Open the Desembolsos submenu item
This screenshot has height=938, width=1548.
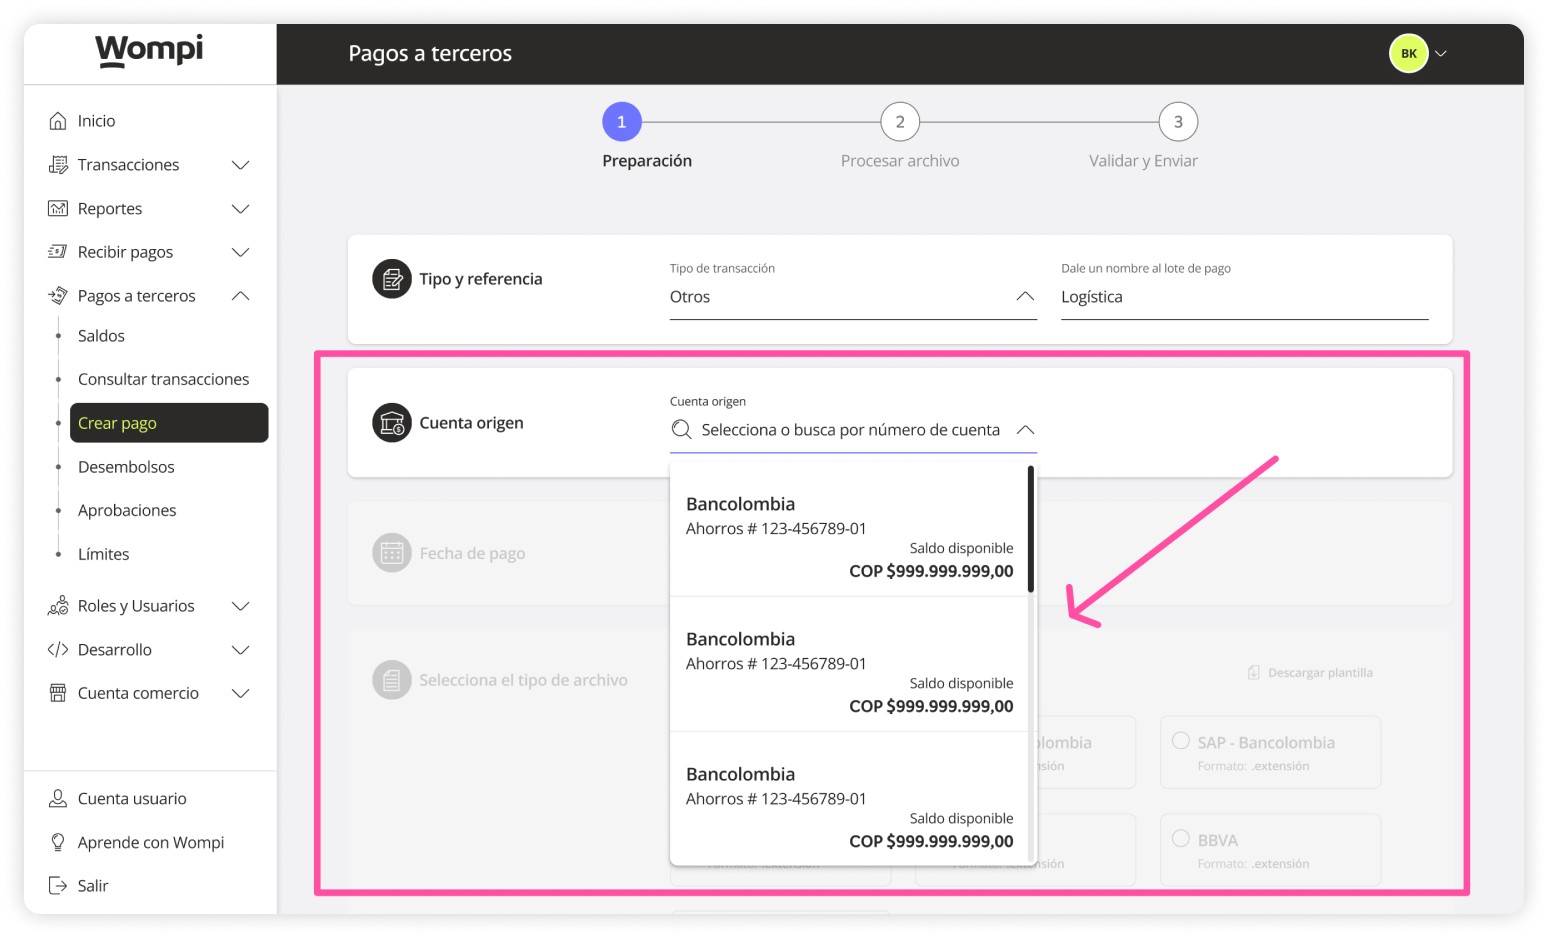(x=126, y=467)
